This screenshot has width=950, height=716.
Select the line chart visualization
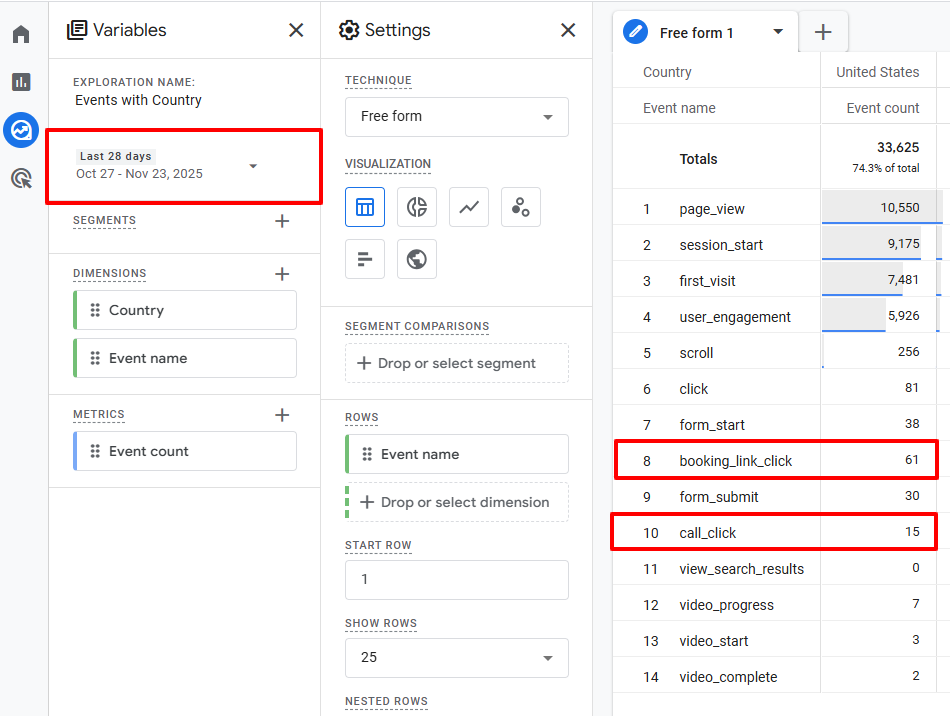[x=469, y=206]
